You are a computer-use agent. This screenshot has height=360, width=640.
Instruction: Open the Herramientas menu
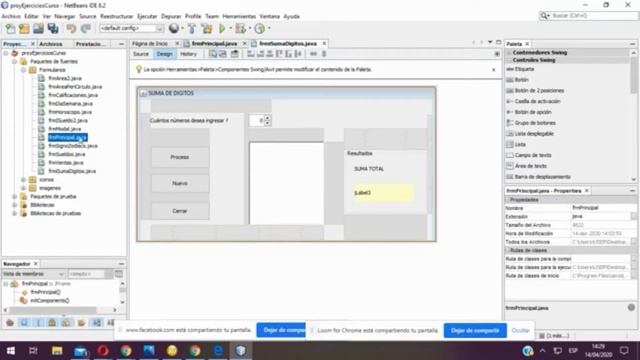(x=239, y=16)
